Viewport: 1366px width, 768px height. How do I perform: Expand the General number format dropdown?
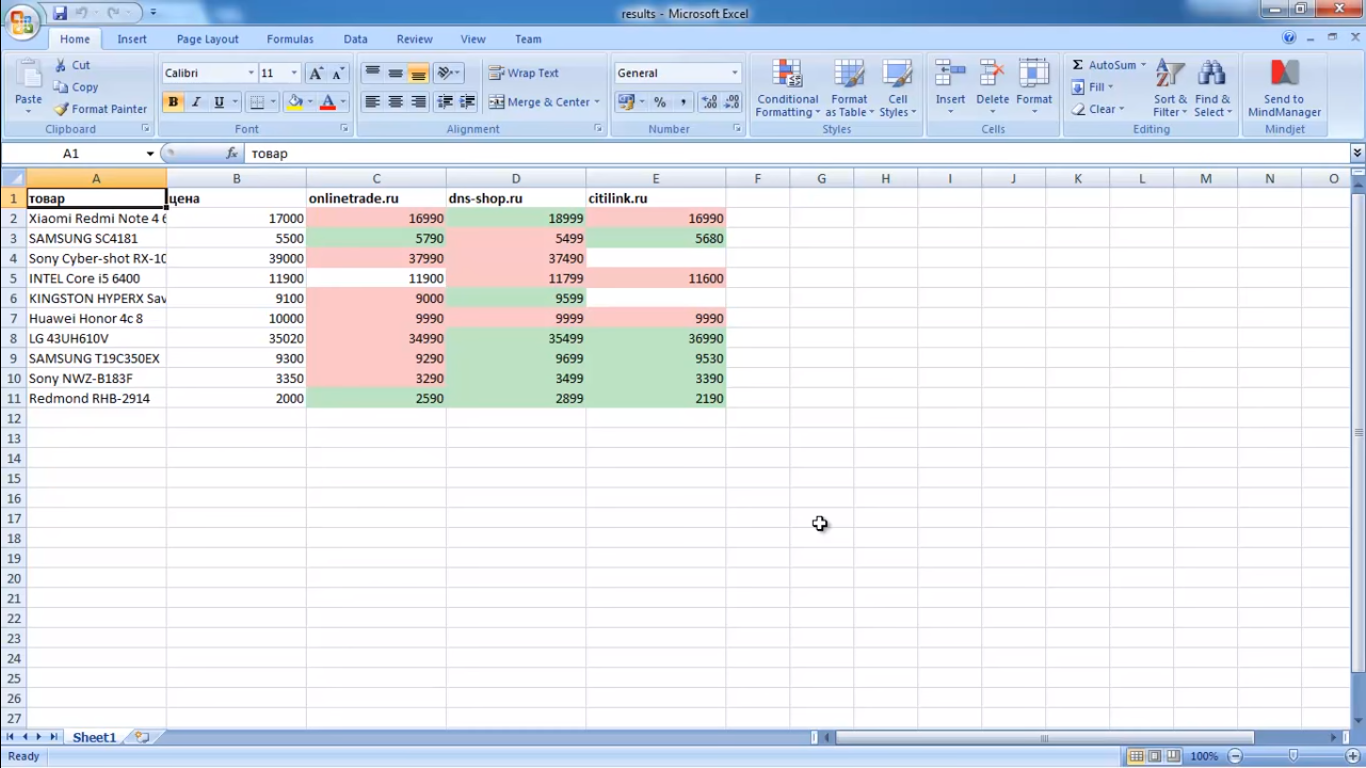click(734, 73)
